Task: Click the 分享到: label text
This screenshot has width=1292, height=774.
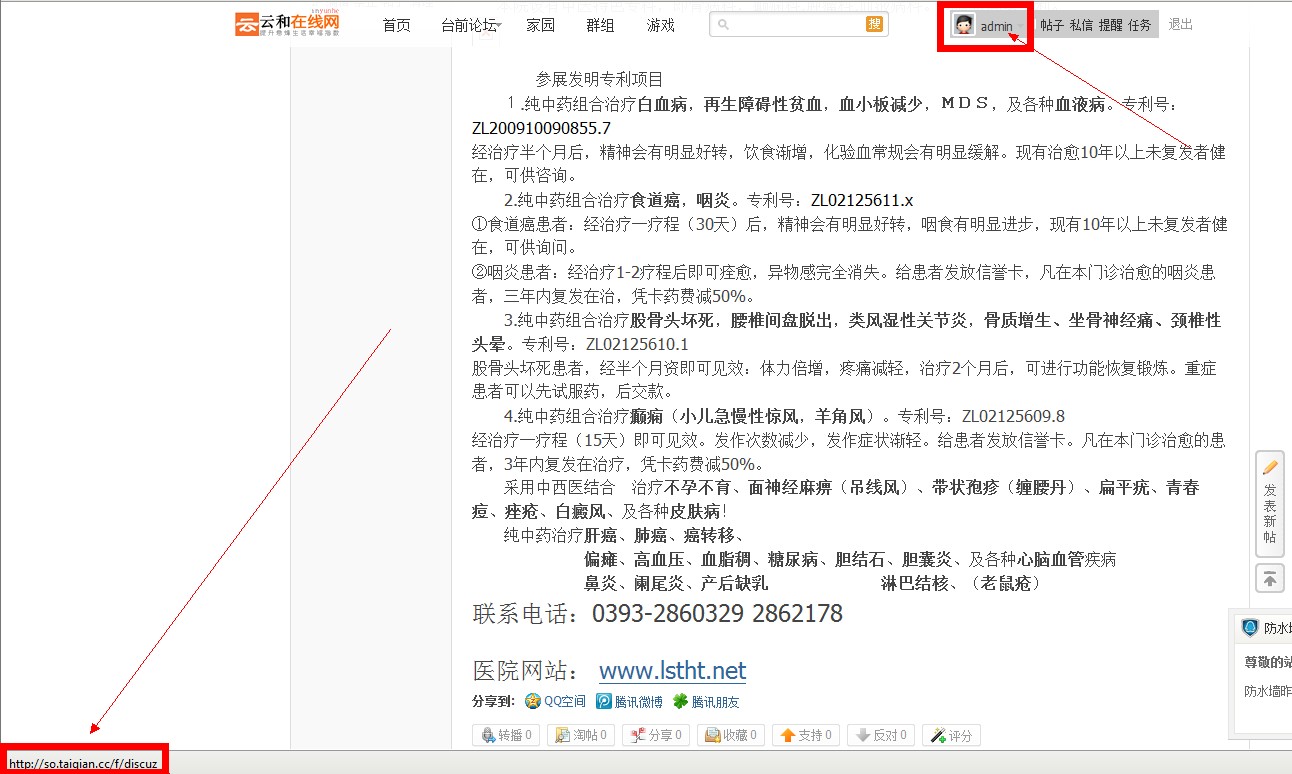Action: (494, 702)
